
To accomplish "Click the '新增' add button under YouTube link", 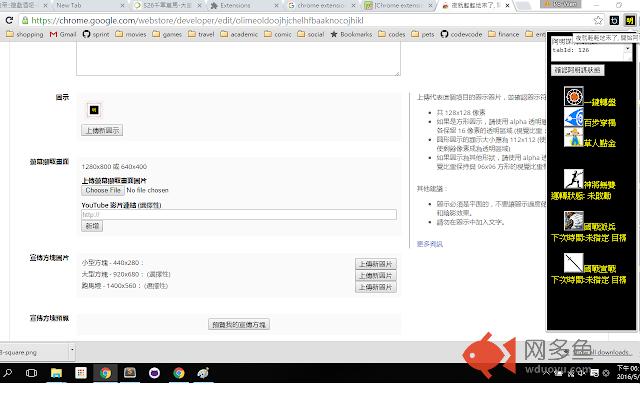I will click(92, 226).
